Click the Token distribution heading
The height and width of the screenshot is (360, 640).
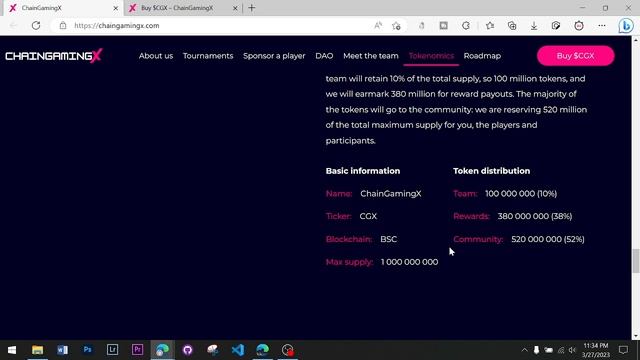[x=491, y=171]
